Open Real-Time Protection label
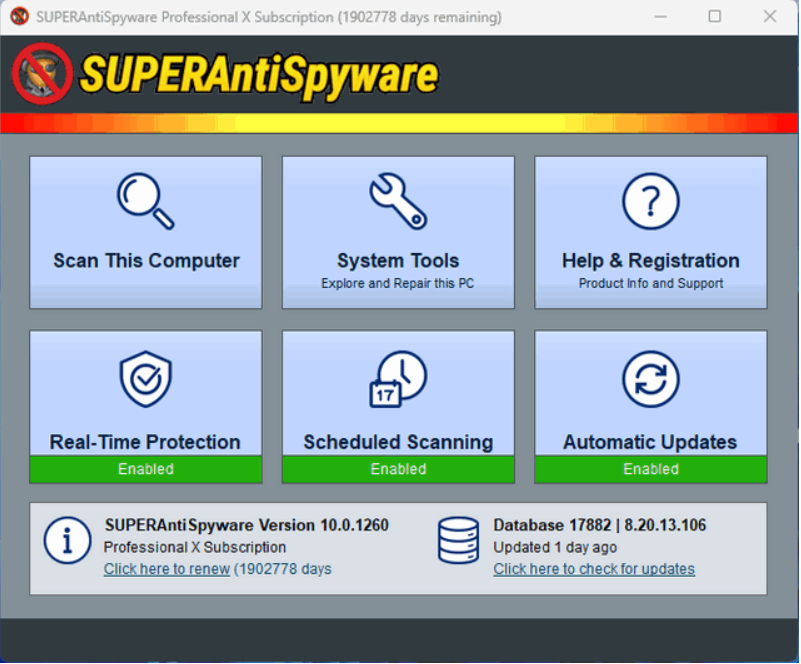The height and width of the screenshot is (664, 801). coord(145,442)
